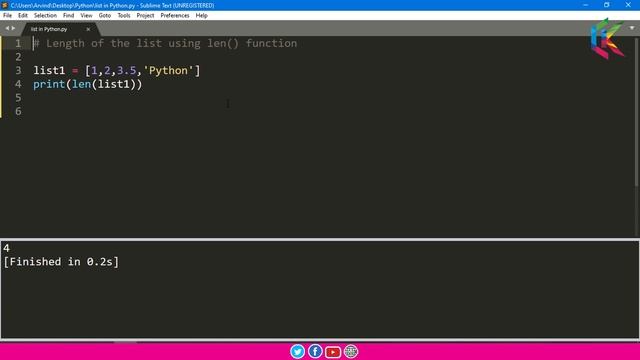Open the Help menu
The height and width of the screenshot is (360, 640).
pos(201,16)
